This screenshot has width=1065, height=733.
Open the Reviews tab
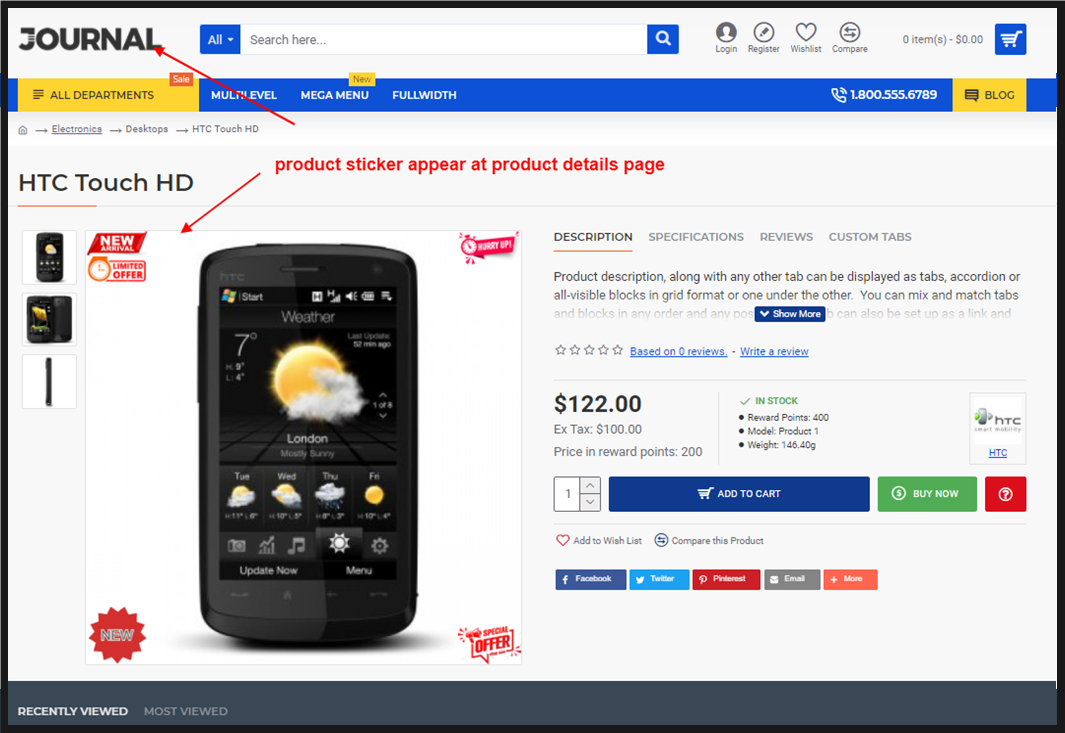(786, 237)
